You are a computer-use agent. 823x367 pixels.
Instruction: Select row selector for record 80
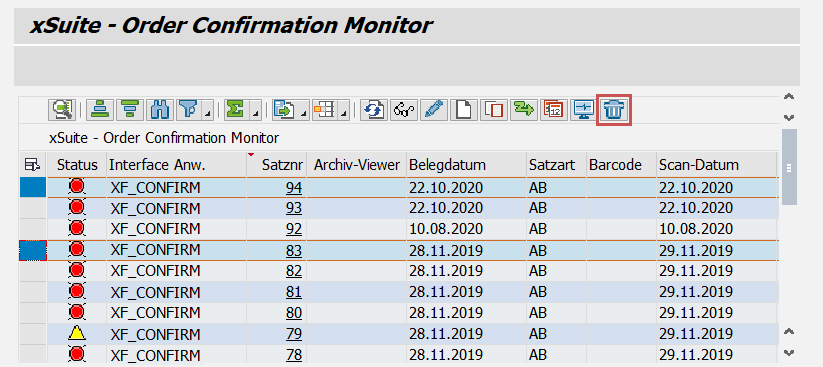[33, 313]
